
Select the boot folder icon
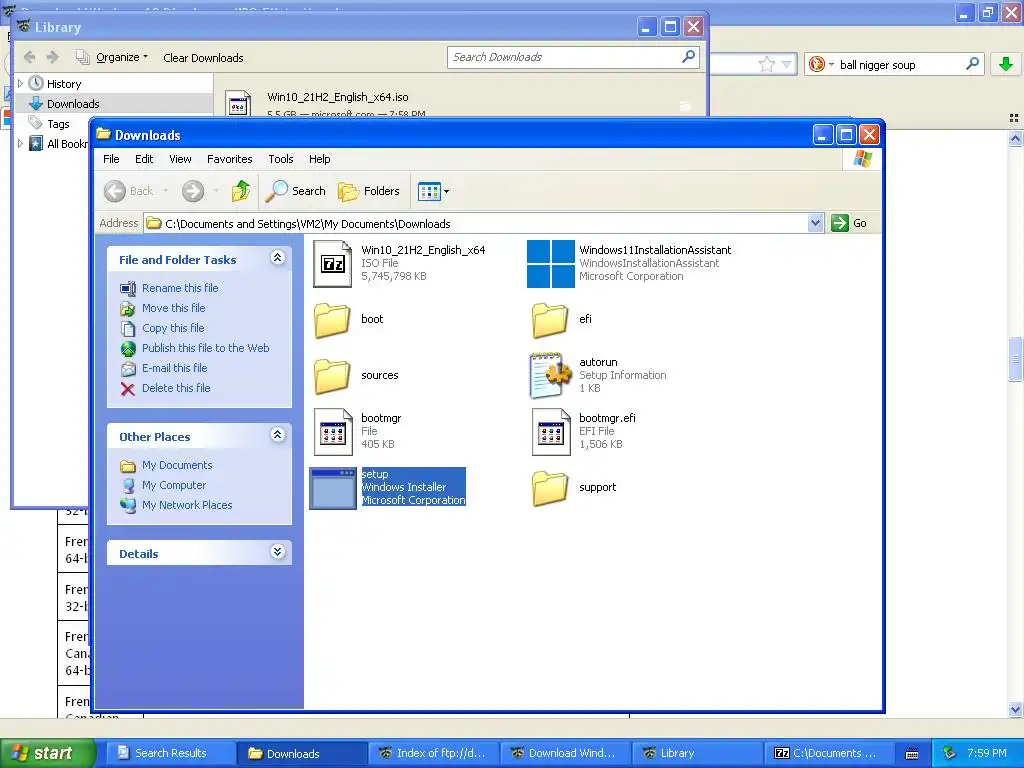(332, 320)
